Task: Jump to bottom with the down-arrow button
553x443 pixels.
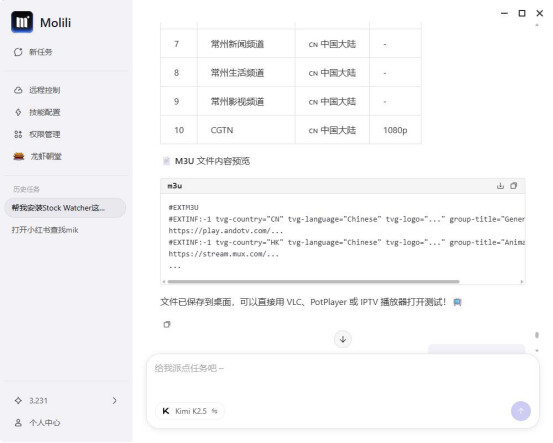Action: (x=343, y=339)
